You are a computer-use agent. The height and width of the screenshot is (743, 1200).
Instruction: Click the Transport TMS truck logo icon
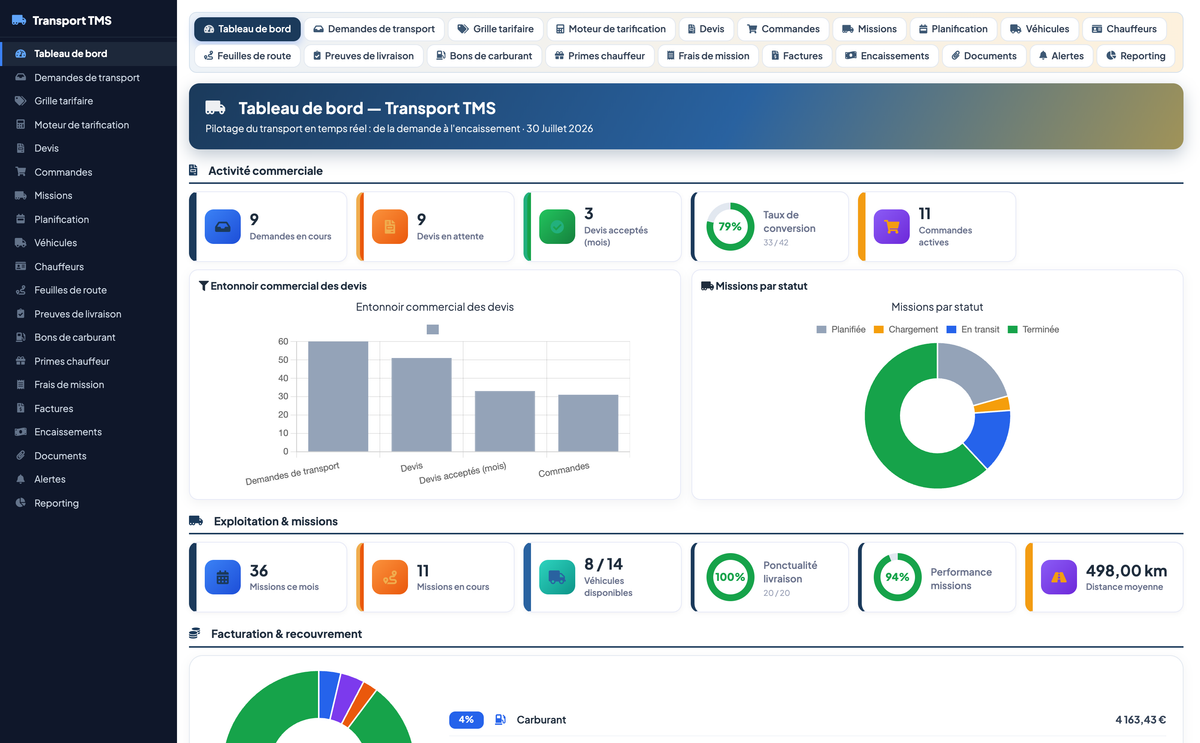19,20
